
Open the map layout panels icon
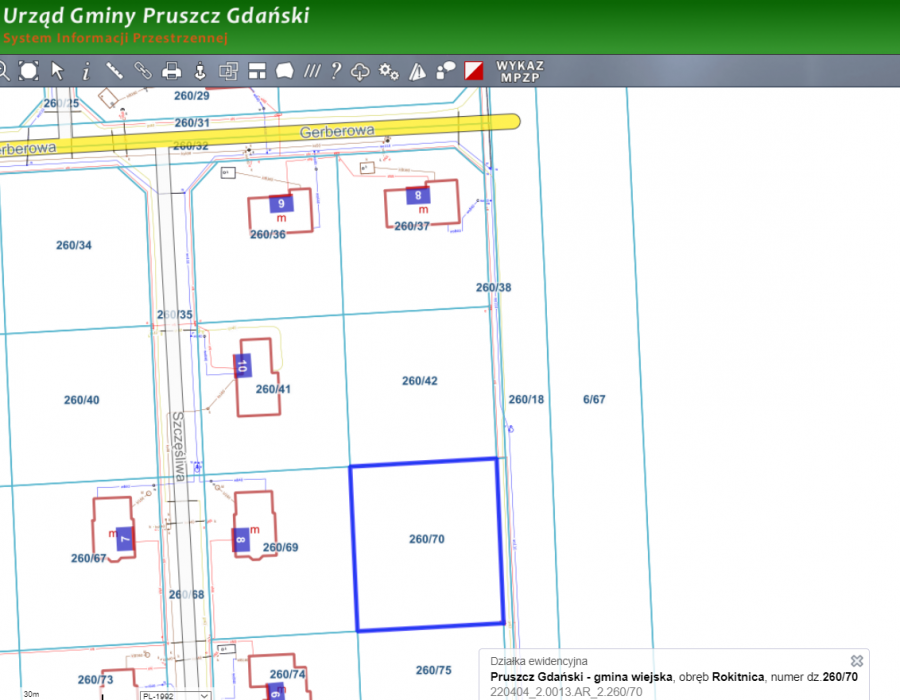click(257, 70)
